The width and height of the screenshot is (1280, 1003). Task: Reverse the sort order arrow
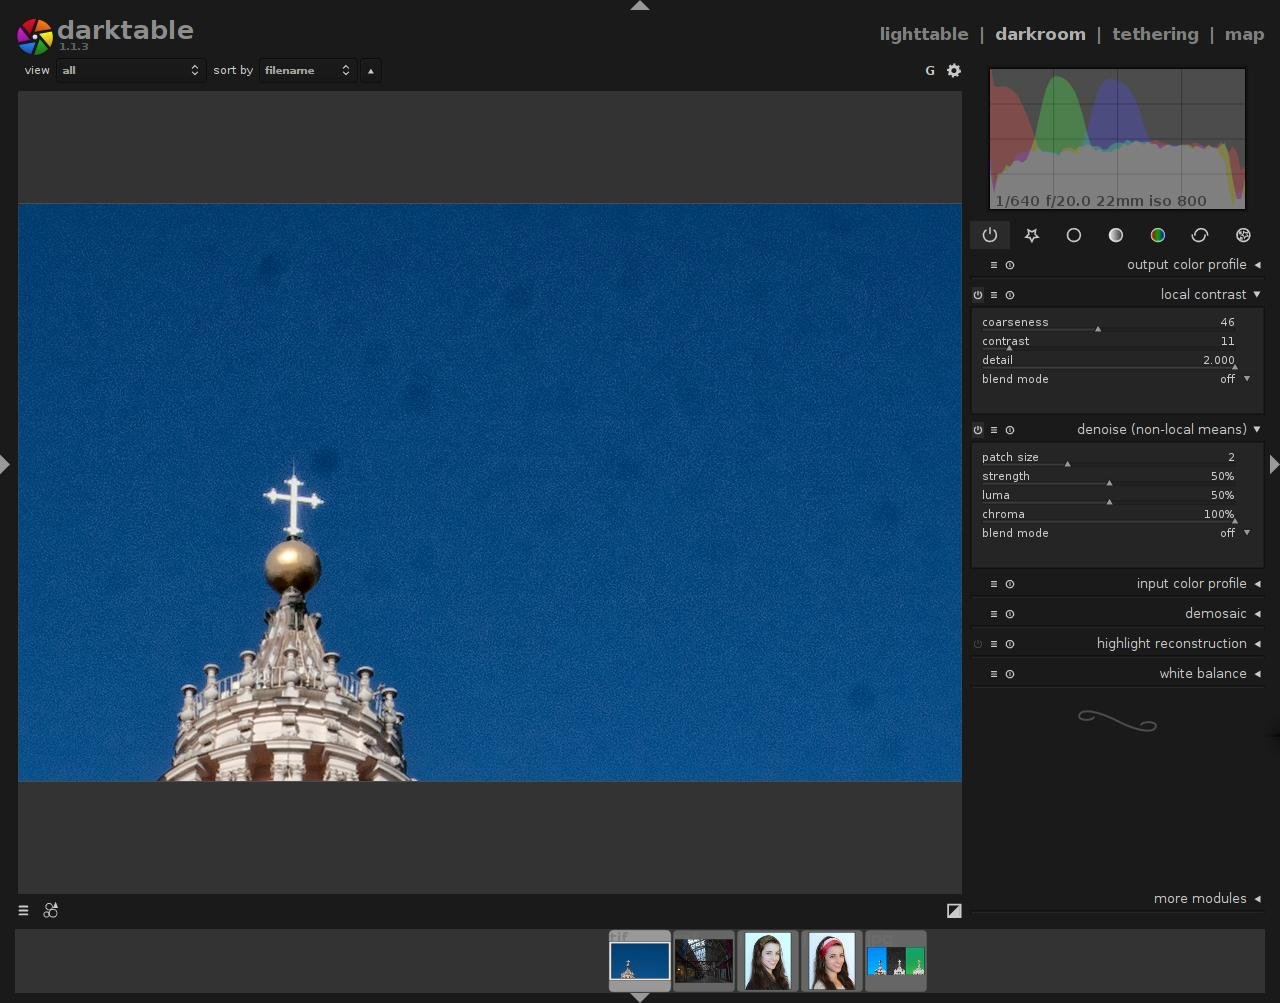pyautogui.click(x=371, y=70)
